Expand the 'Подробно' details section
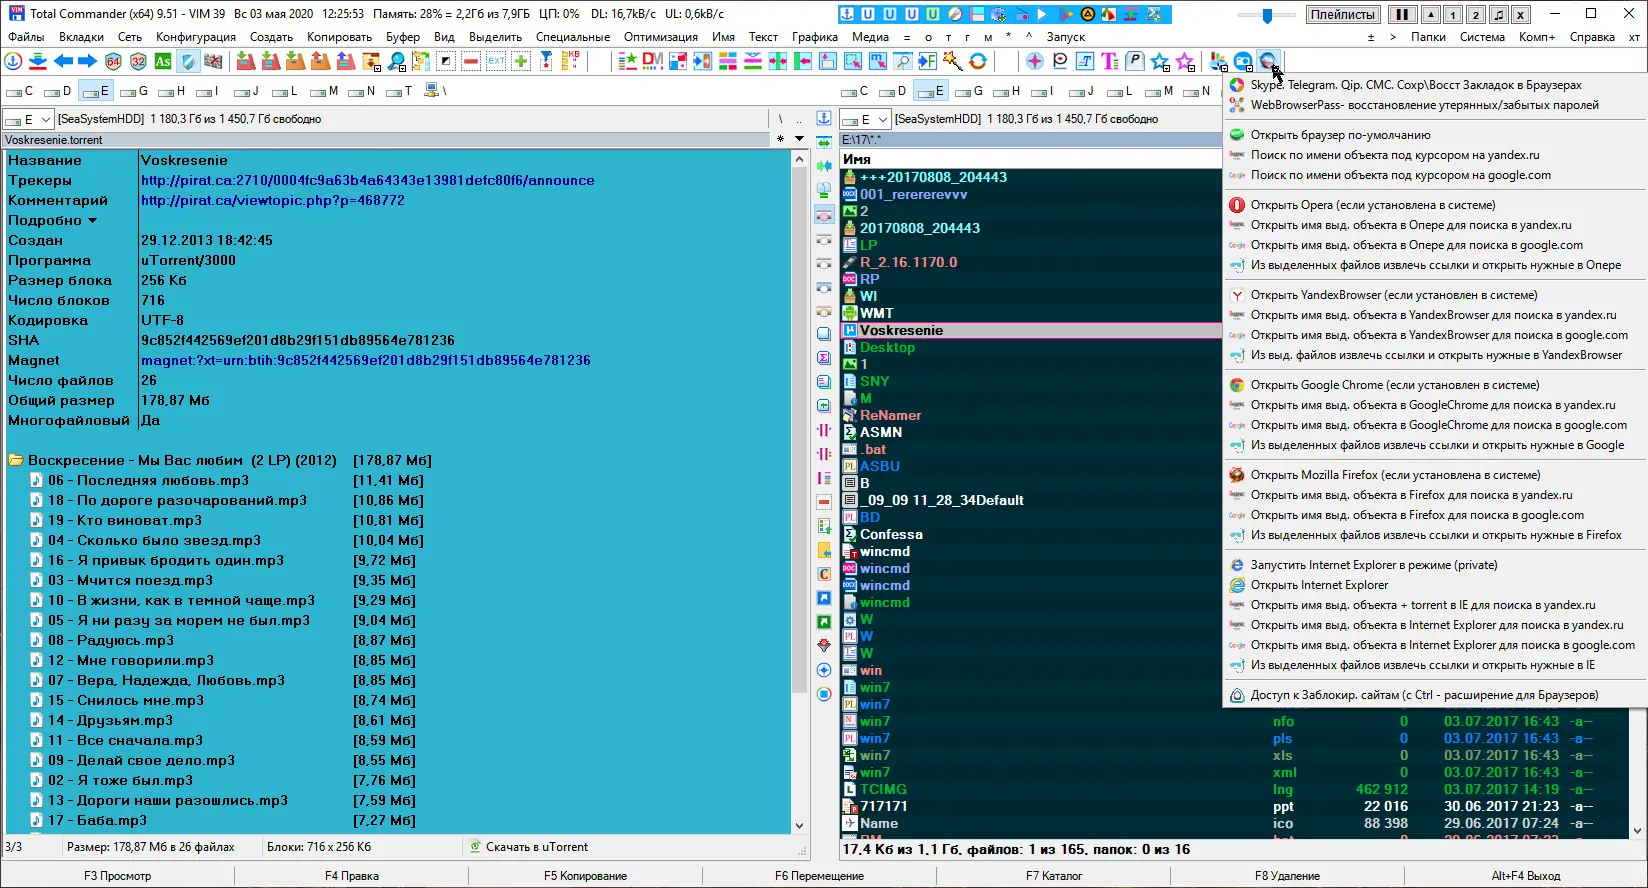 [52, 220]
